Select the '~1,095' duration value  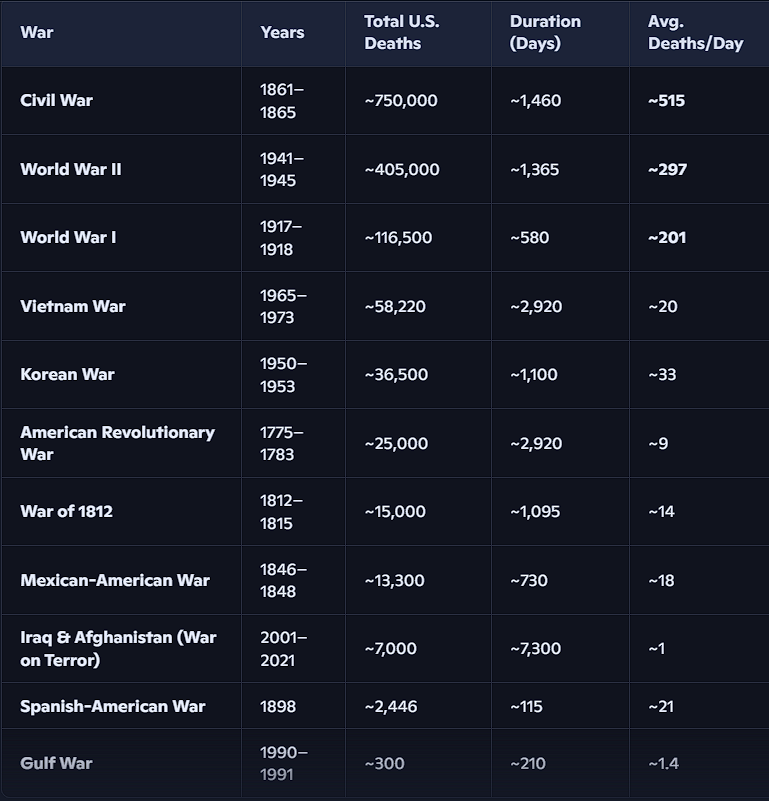coord(534,511)
